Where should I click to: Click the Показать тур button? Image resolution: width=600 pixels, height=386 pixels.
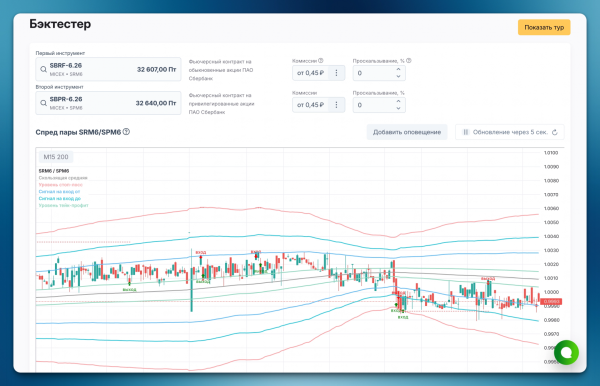pyautogui.click(x=544, y=27)
